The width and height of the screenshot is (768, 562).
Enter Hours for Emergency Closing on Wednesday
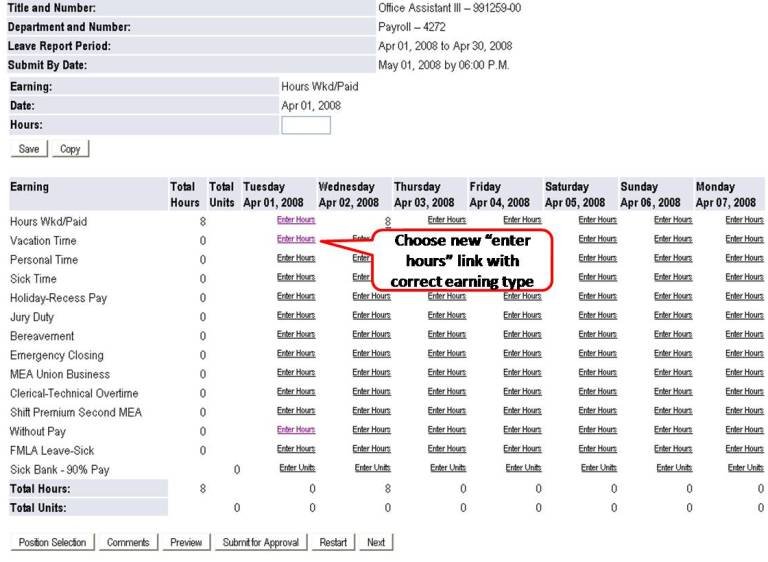[371, 354]
